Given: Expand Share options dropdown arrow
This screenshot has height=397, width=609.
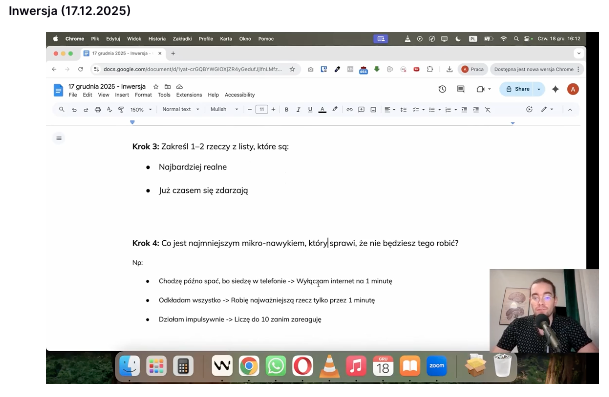Looking at the screenshot, I should coord(539,89).
